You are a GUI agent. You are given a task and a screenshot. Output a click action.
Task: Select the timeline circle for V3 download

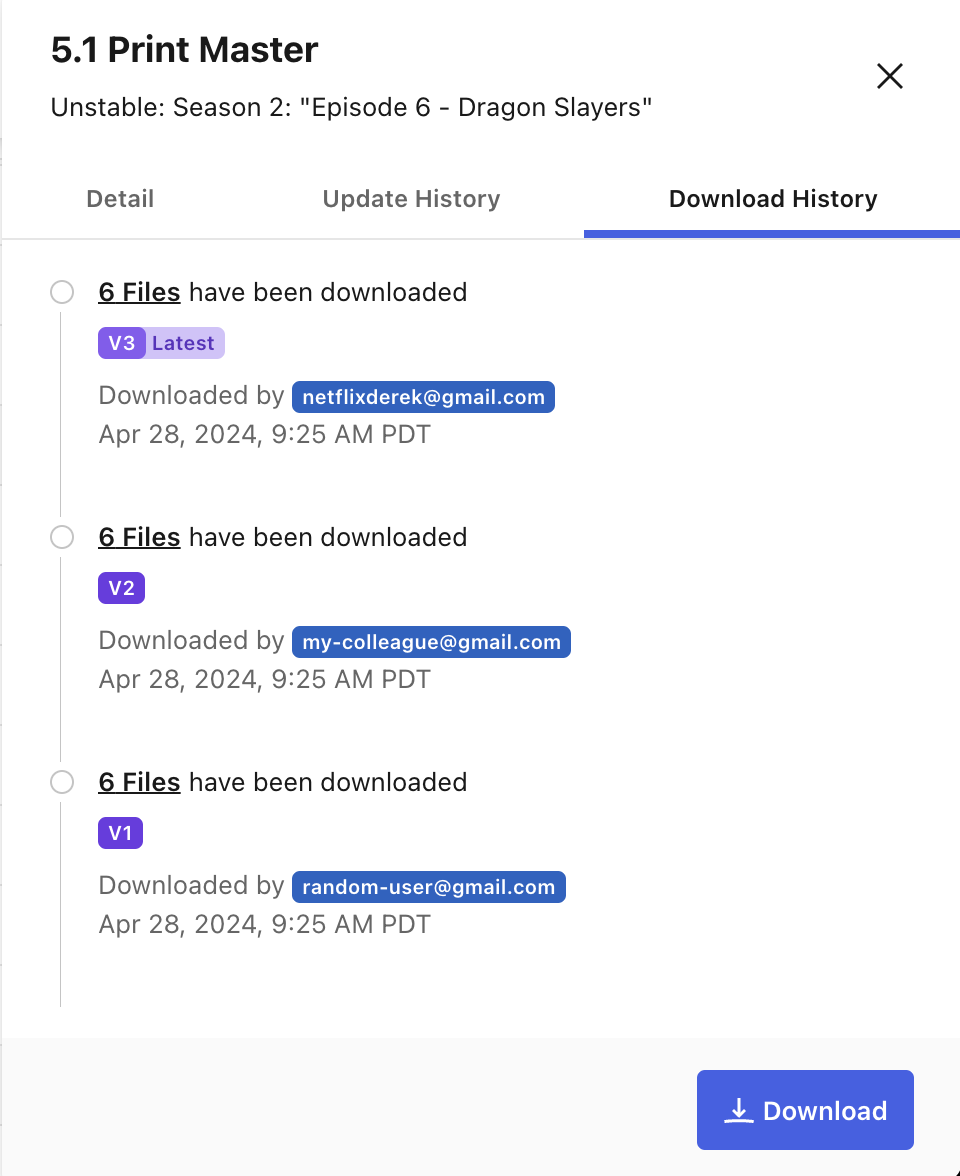tap(62, 292)
